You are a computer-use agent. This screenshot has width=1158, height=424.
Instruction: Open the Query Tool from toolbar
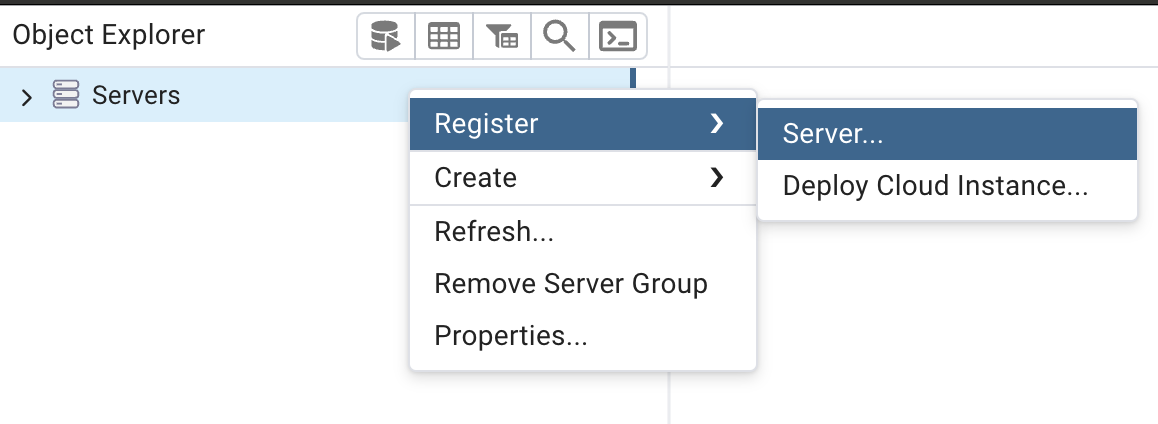[385, 37]
